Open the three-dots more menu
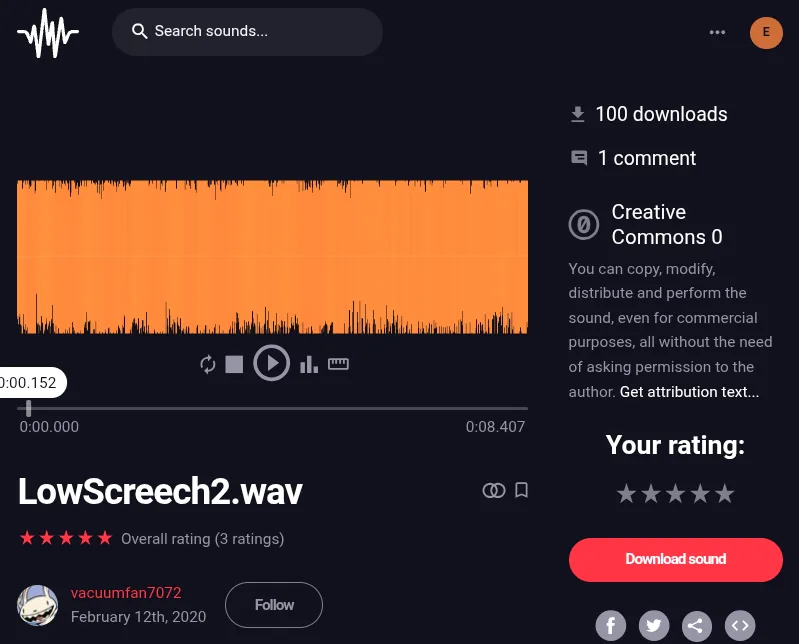 coord(717,32)
